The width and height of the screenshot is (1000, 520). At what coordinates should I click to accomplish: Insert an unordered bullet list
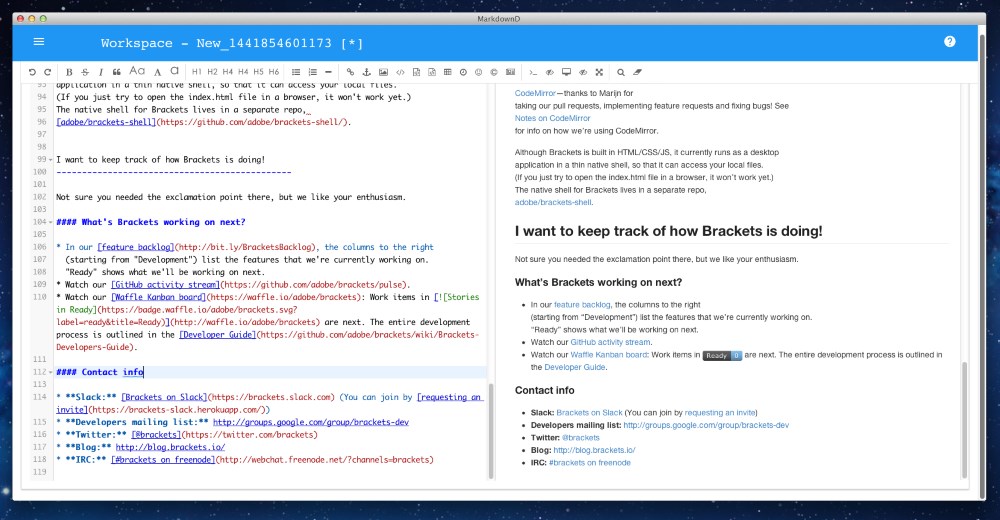(296, 72)
